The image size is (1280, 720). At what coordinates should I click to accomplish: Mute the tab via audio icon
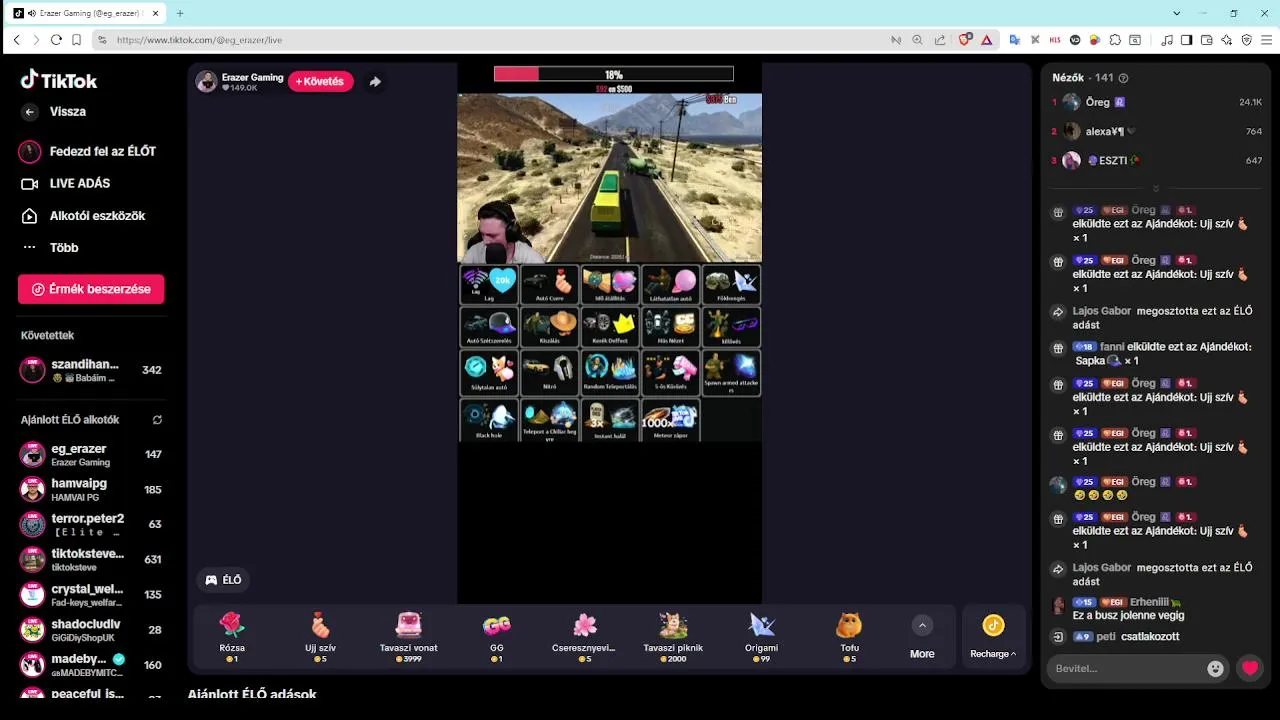pos(32,13)
